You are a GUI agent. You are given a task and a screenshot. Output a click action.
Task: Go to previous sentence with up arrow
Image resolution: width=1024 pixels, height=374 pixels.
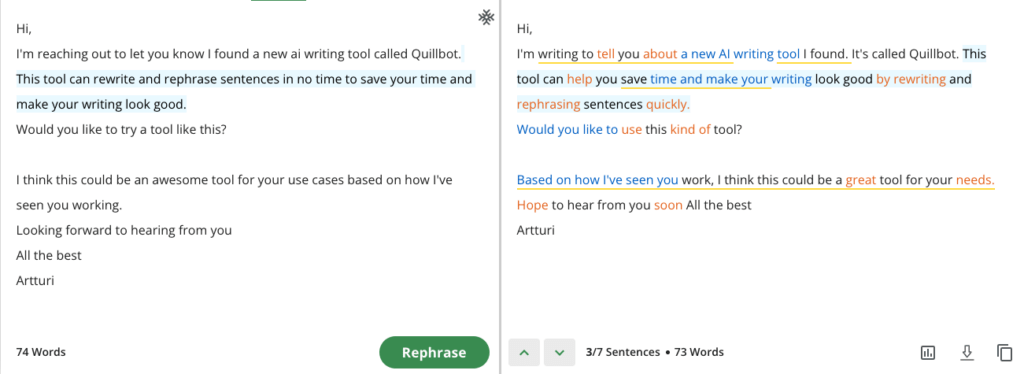pyautogui.click(x=524, y=352)
